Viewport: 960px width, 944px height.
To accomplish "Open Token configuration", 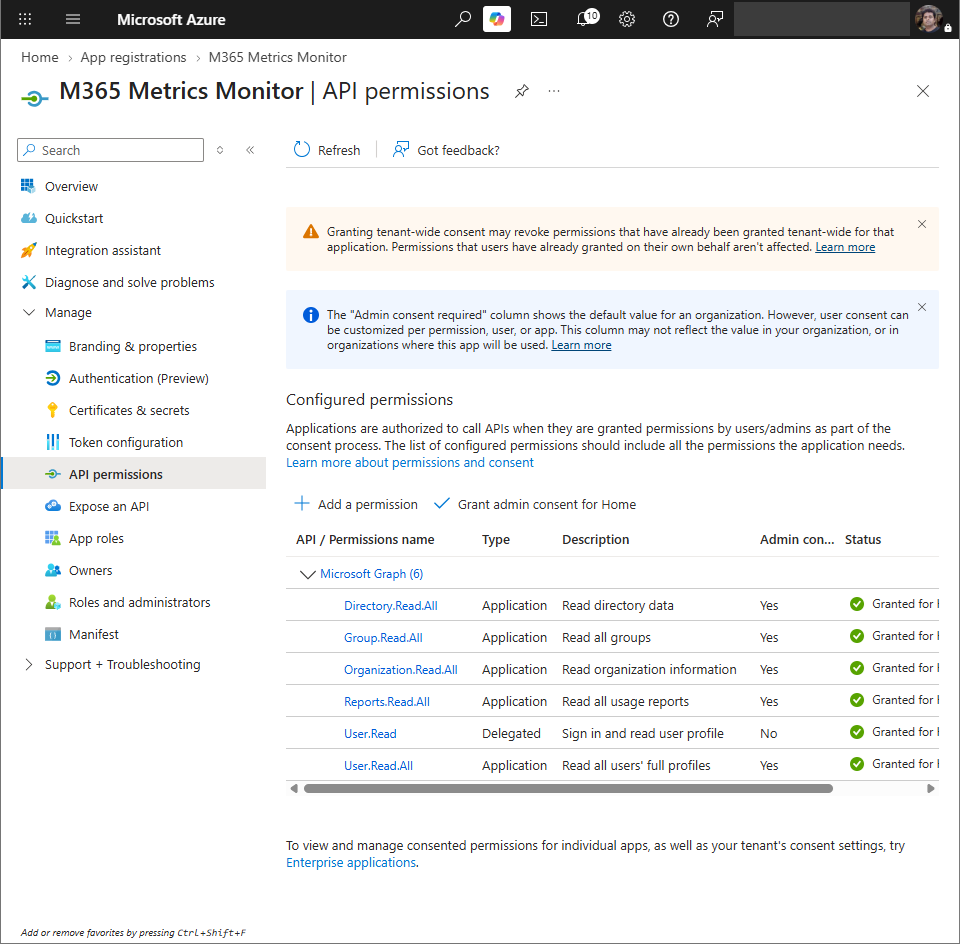I will (126, 442).
